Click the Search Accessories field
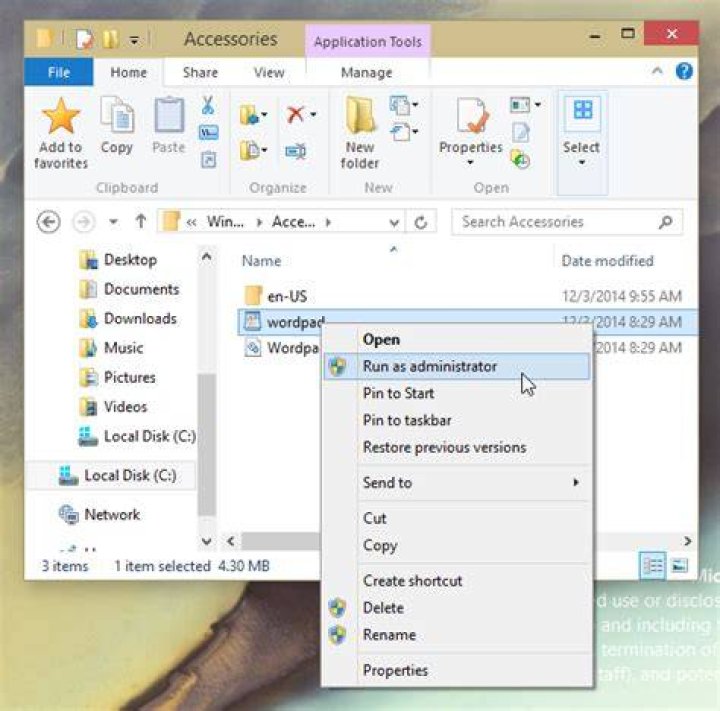This screenshot has height=711, width=720. (567, 222)
